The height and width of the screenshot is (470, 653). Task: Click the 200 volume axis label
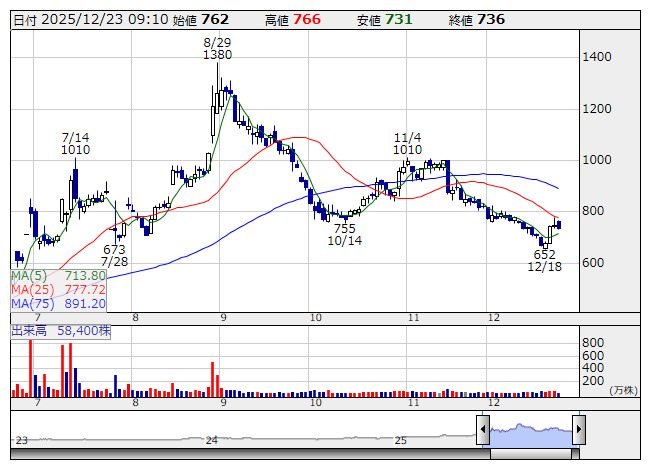[x=593, y=380]
